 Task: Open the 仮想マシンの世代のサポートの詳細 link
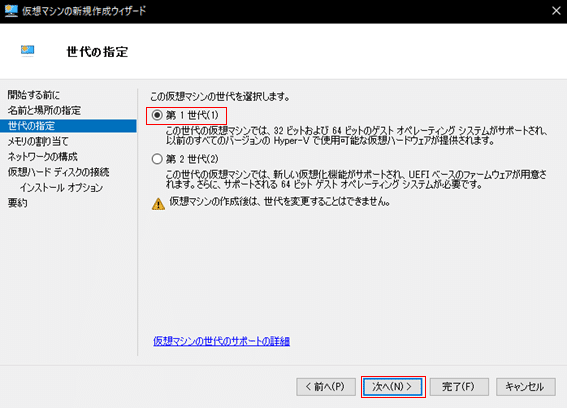221,341
